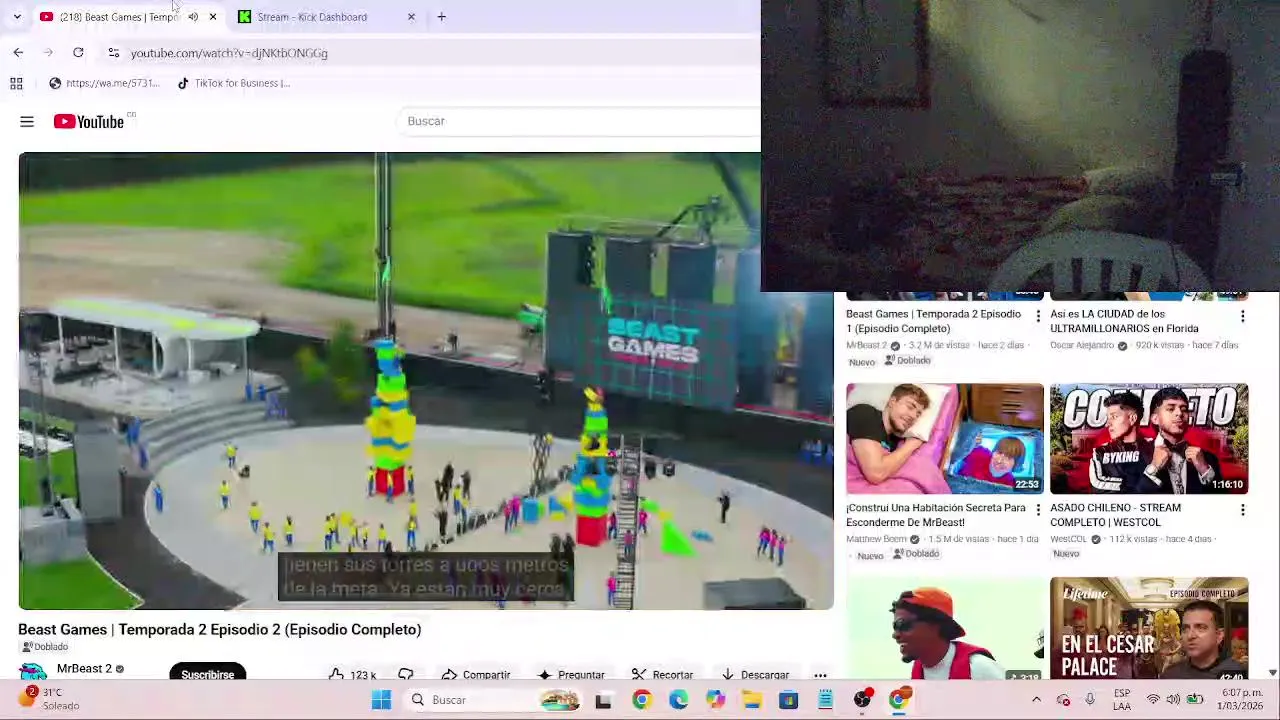Create a clip with Recortar
The image size is (1280, 720).
(x=662, y=675)
